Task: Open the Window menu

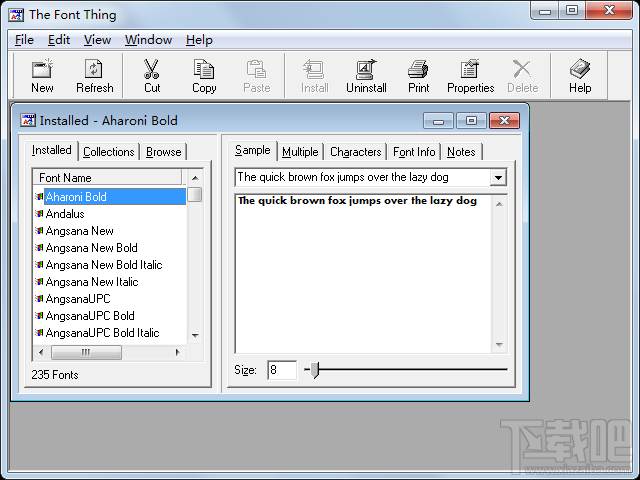Action: coord(148,40)
